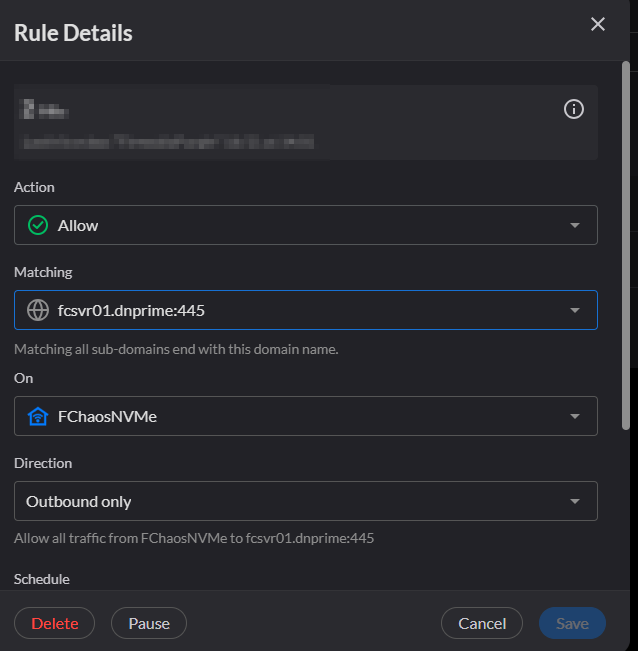Click the Schedule section label
638x651 pixels.
click(x=42, y=579)
